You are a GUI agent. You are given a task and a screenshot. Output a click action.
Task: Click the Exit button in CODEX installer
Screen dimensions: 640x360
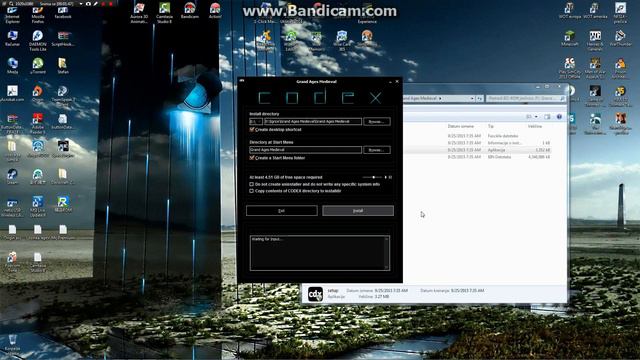coord(282,211)
